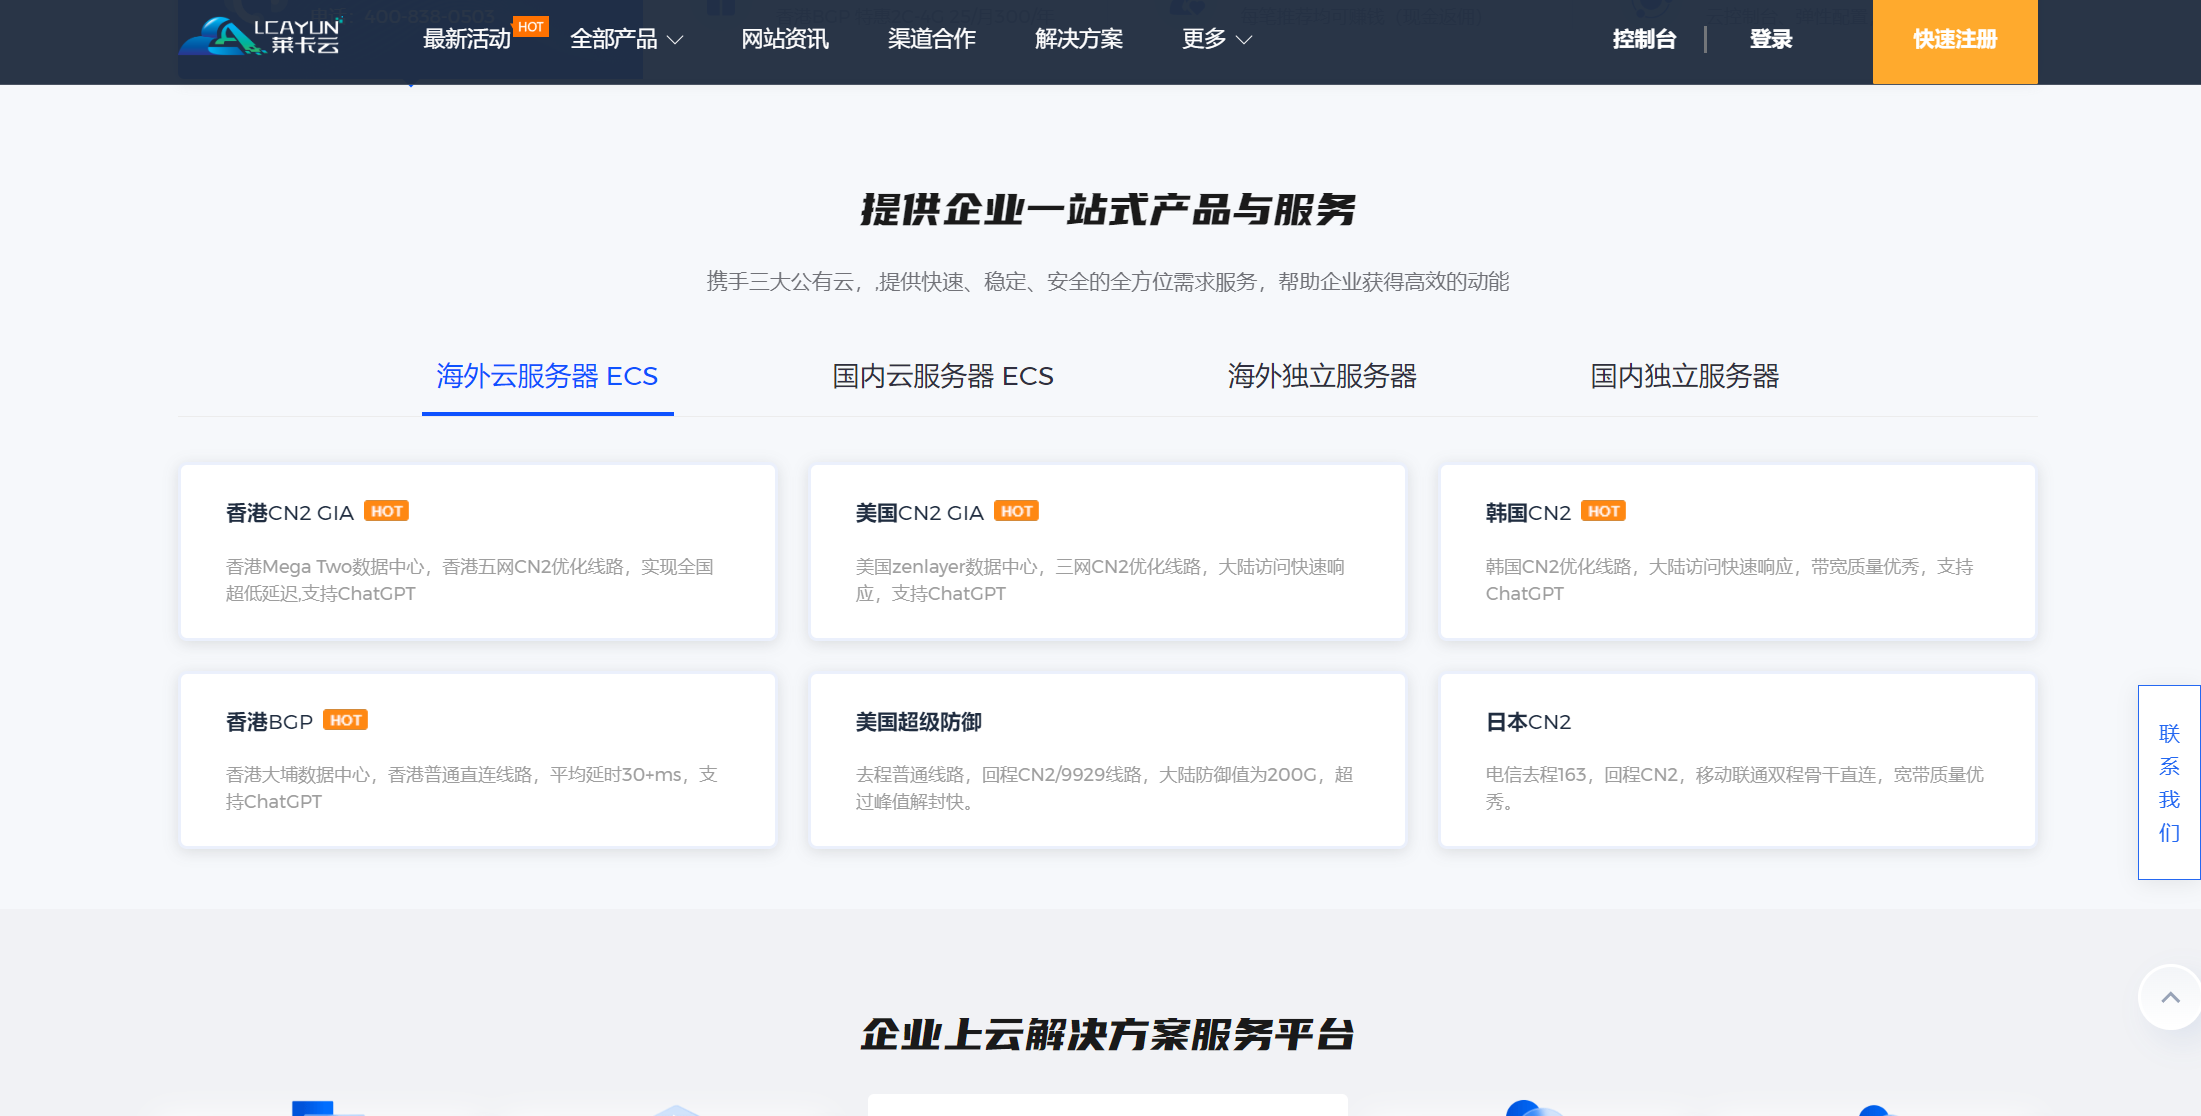The image size is (2201, 1116).
Task: Click HOT badge on 香港BGP card
Action: pyautogui.click(x=346, y=720)
